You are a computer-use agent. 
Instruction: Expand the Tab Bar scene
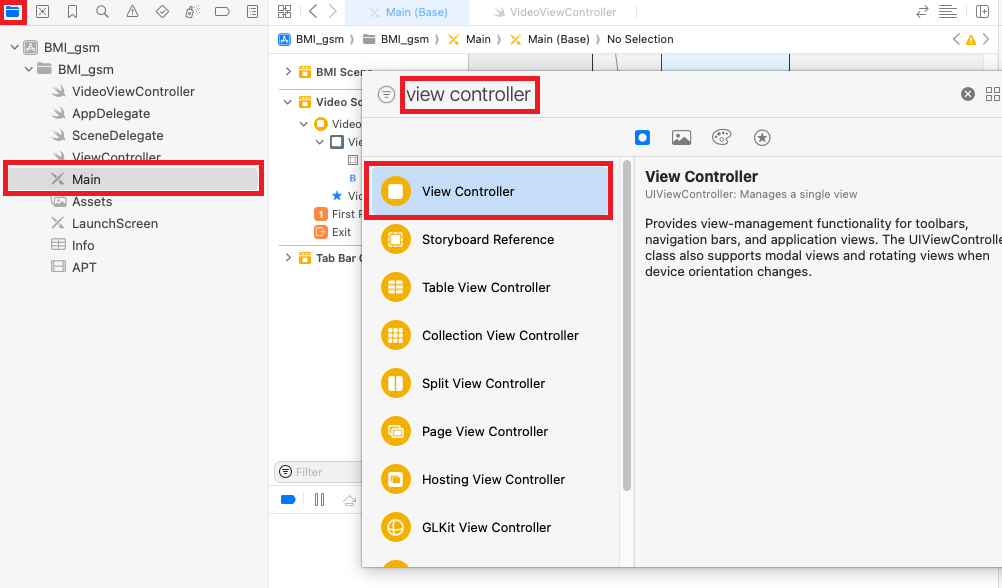288,258
